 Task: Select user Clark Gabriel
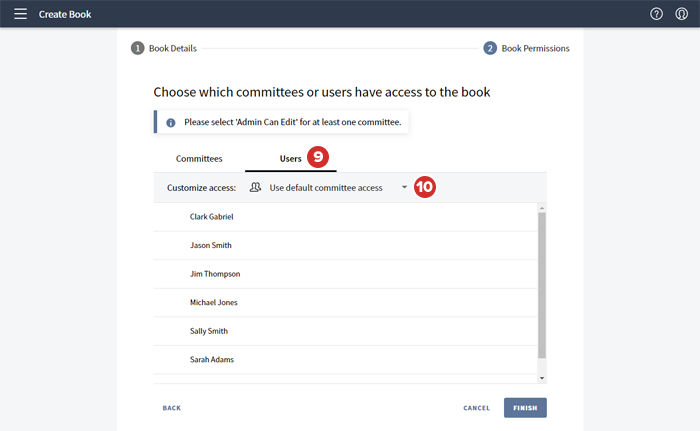point(212,216)
